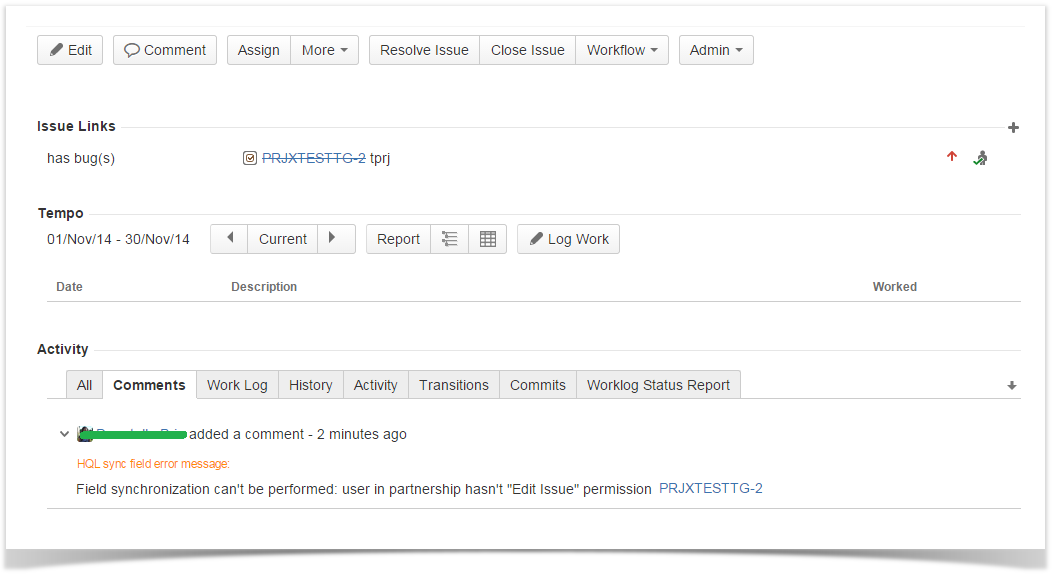Image resolution: width=1059 pixels, height=578 pixels.
Task: Open the Workflow dropdown
Action: (x=621, y=50)
